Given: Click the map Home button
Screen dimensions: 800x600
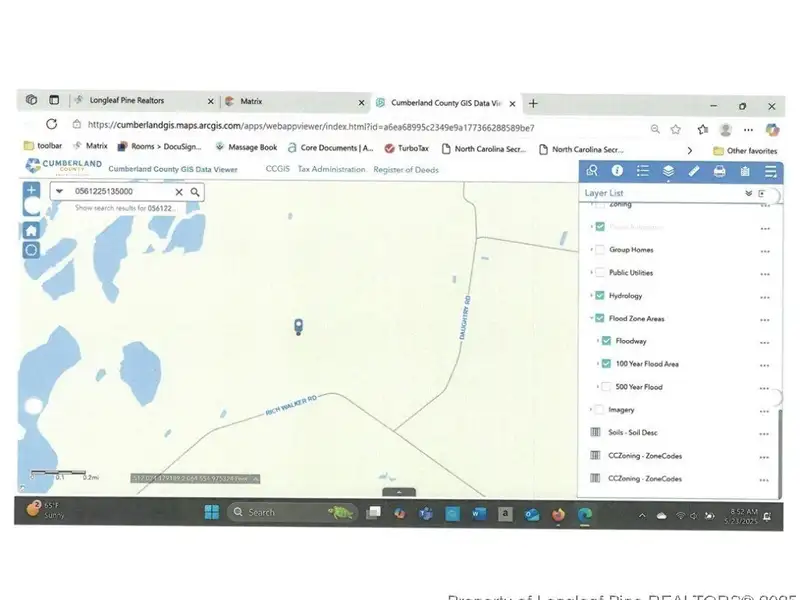Looking at the screenshot, I should pyautogui.click(x=31, y=230).
